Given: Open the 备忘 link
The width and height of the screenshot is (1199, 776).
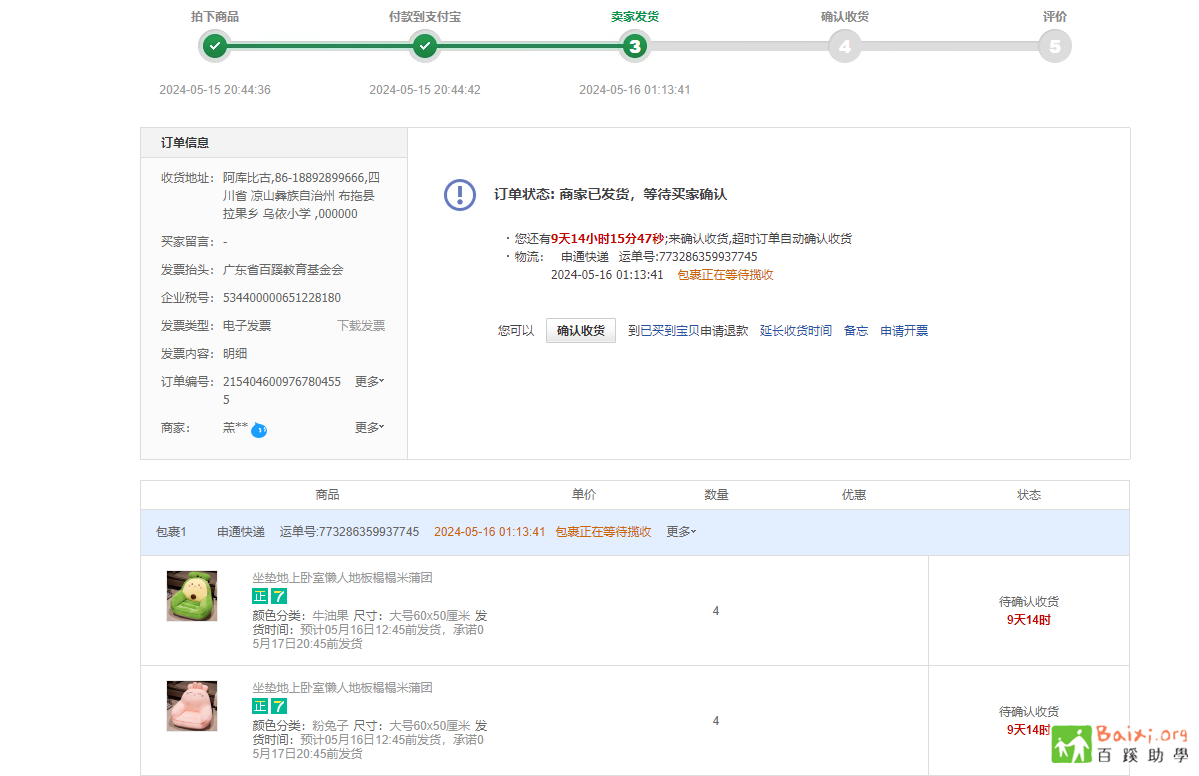Looking at the screenshot, I should pyautogui.click(x=856, y=331).
